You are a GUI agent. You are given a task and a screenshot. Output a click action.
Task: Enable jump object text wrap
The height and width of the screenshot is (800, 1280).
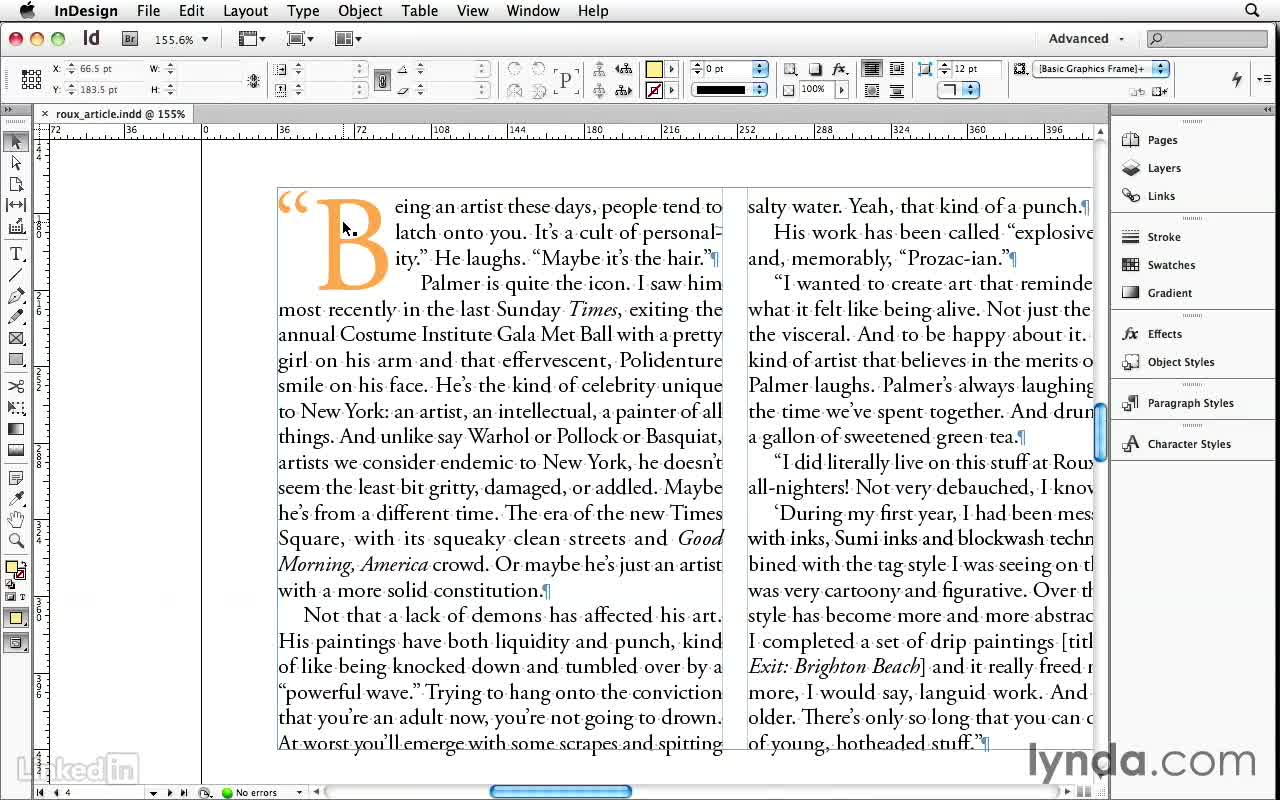click(897, 90)
